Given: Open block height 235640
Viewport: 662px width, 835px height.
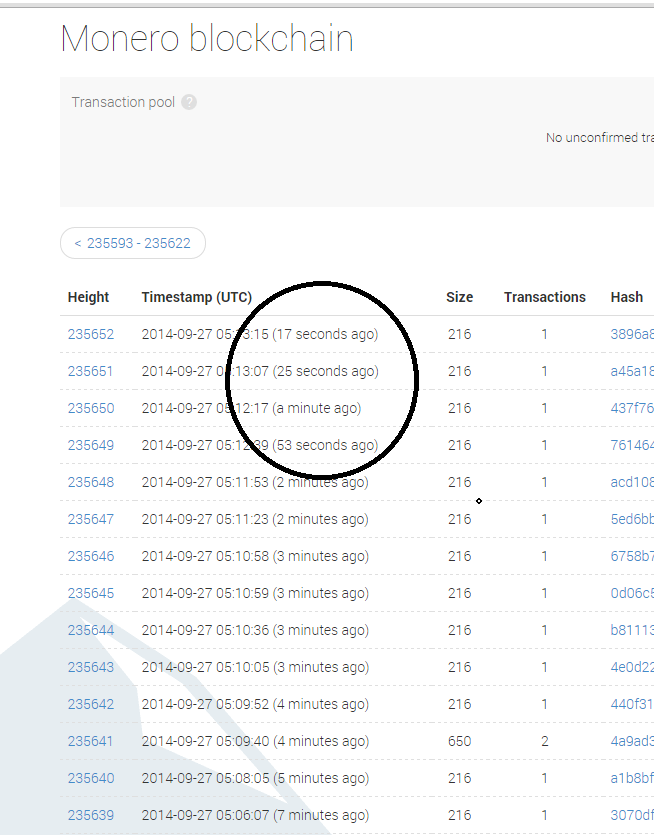Looking at the screenshot, I should [x=91, y=779].
